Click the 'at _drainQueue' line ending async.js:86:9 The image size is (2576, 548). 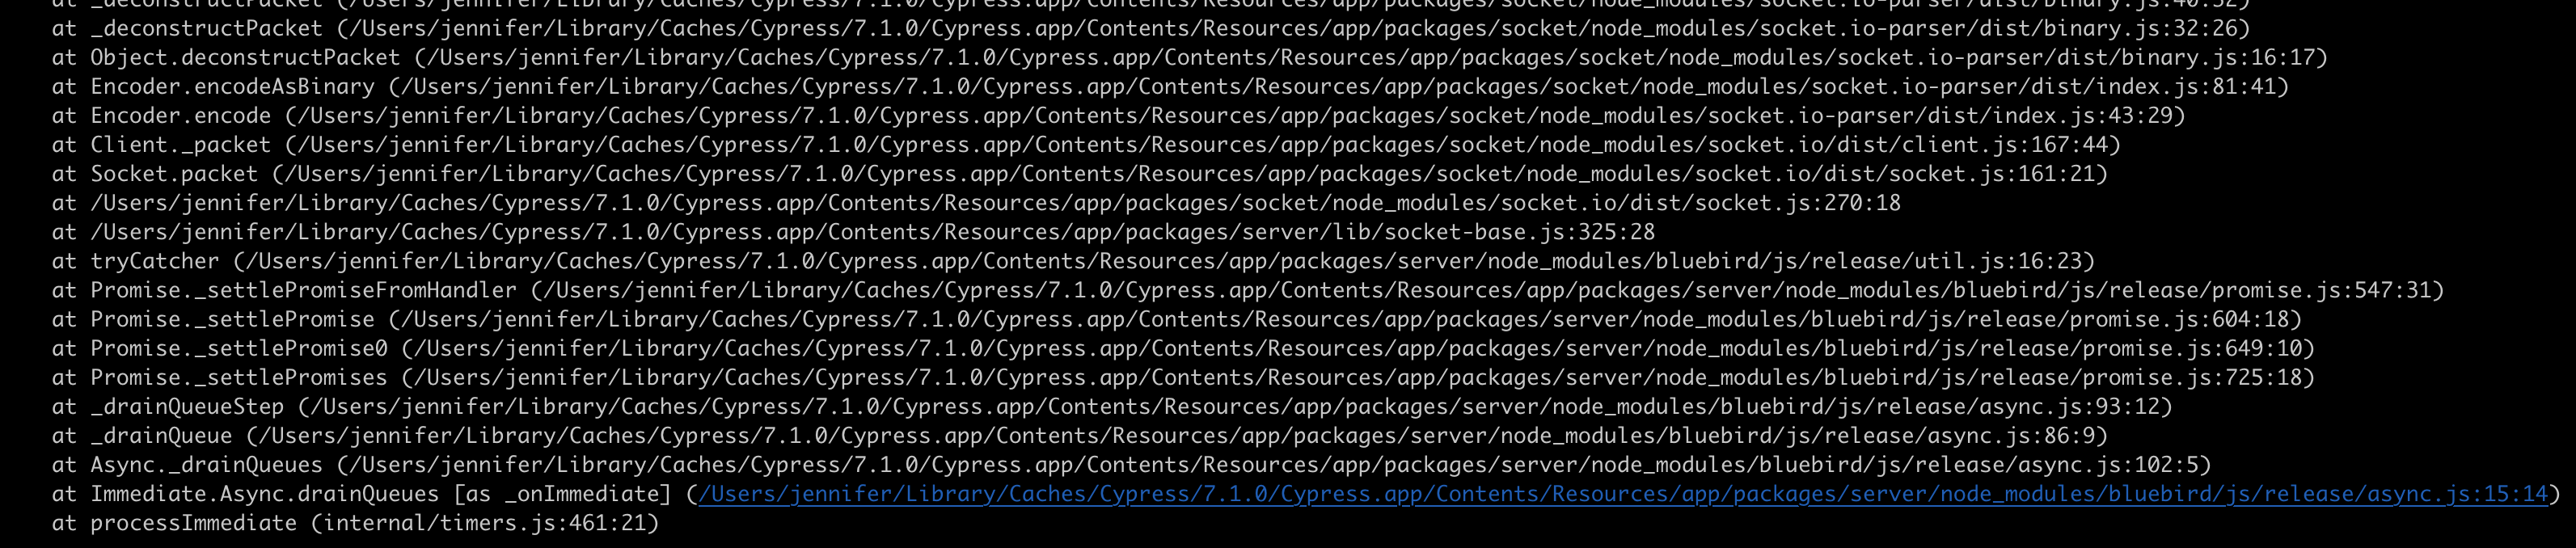tap(1079, 436)
